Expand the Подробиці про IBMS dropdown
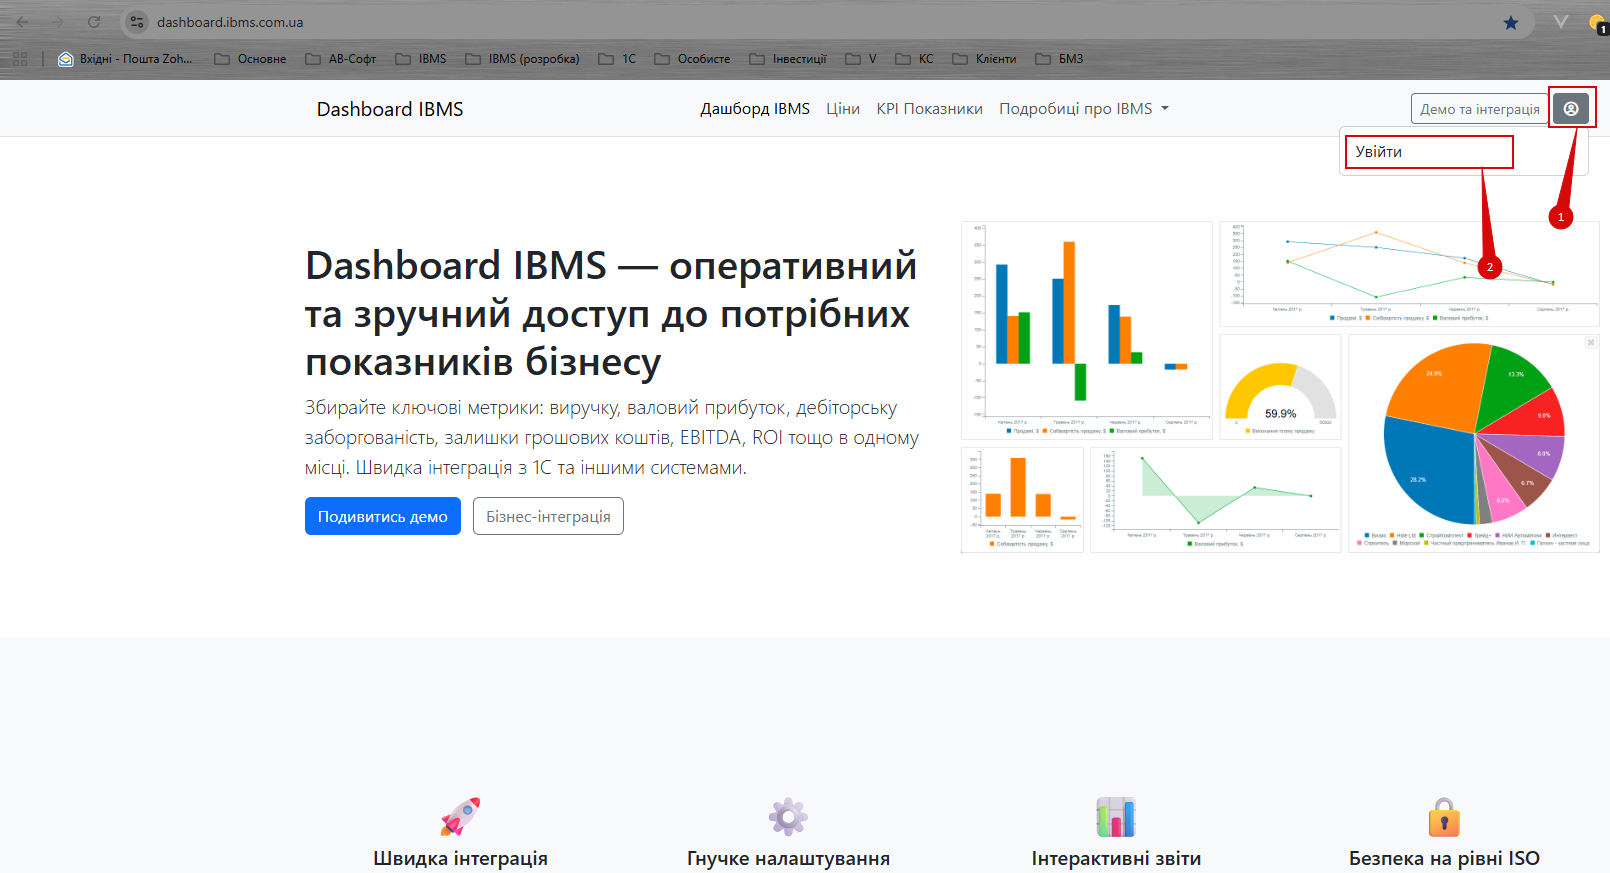Image resolution: width=1610 pixels, height=873 pixels. tap(1084, 109)
